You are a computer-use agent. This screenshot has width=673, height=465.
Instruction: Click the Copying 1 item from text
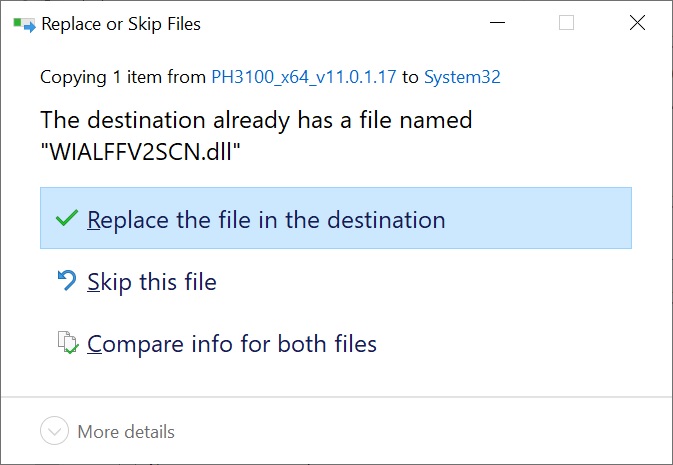point(123,77)
